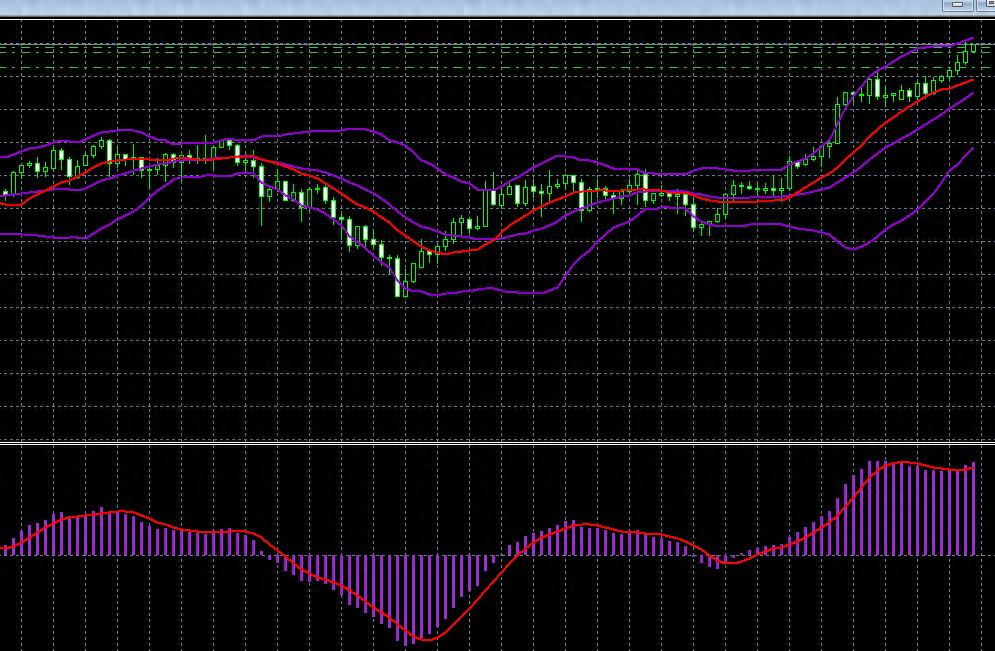Restore down the chart window
The height and width of the screenshot is (651, 995).
(982, 5)
